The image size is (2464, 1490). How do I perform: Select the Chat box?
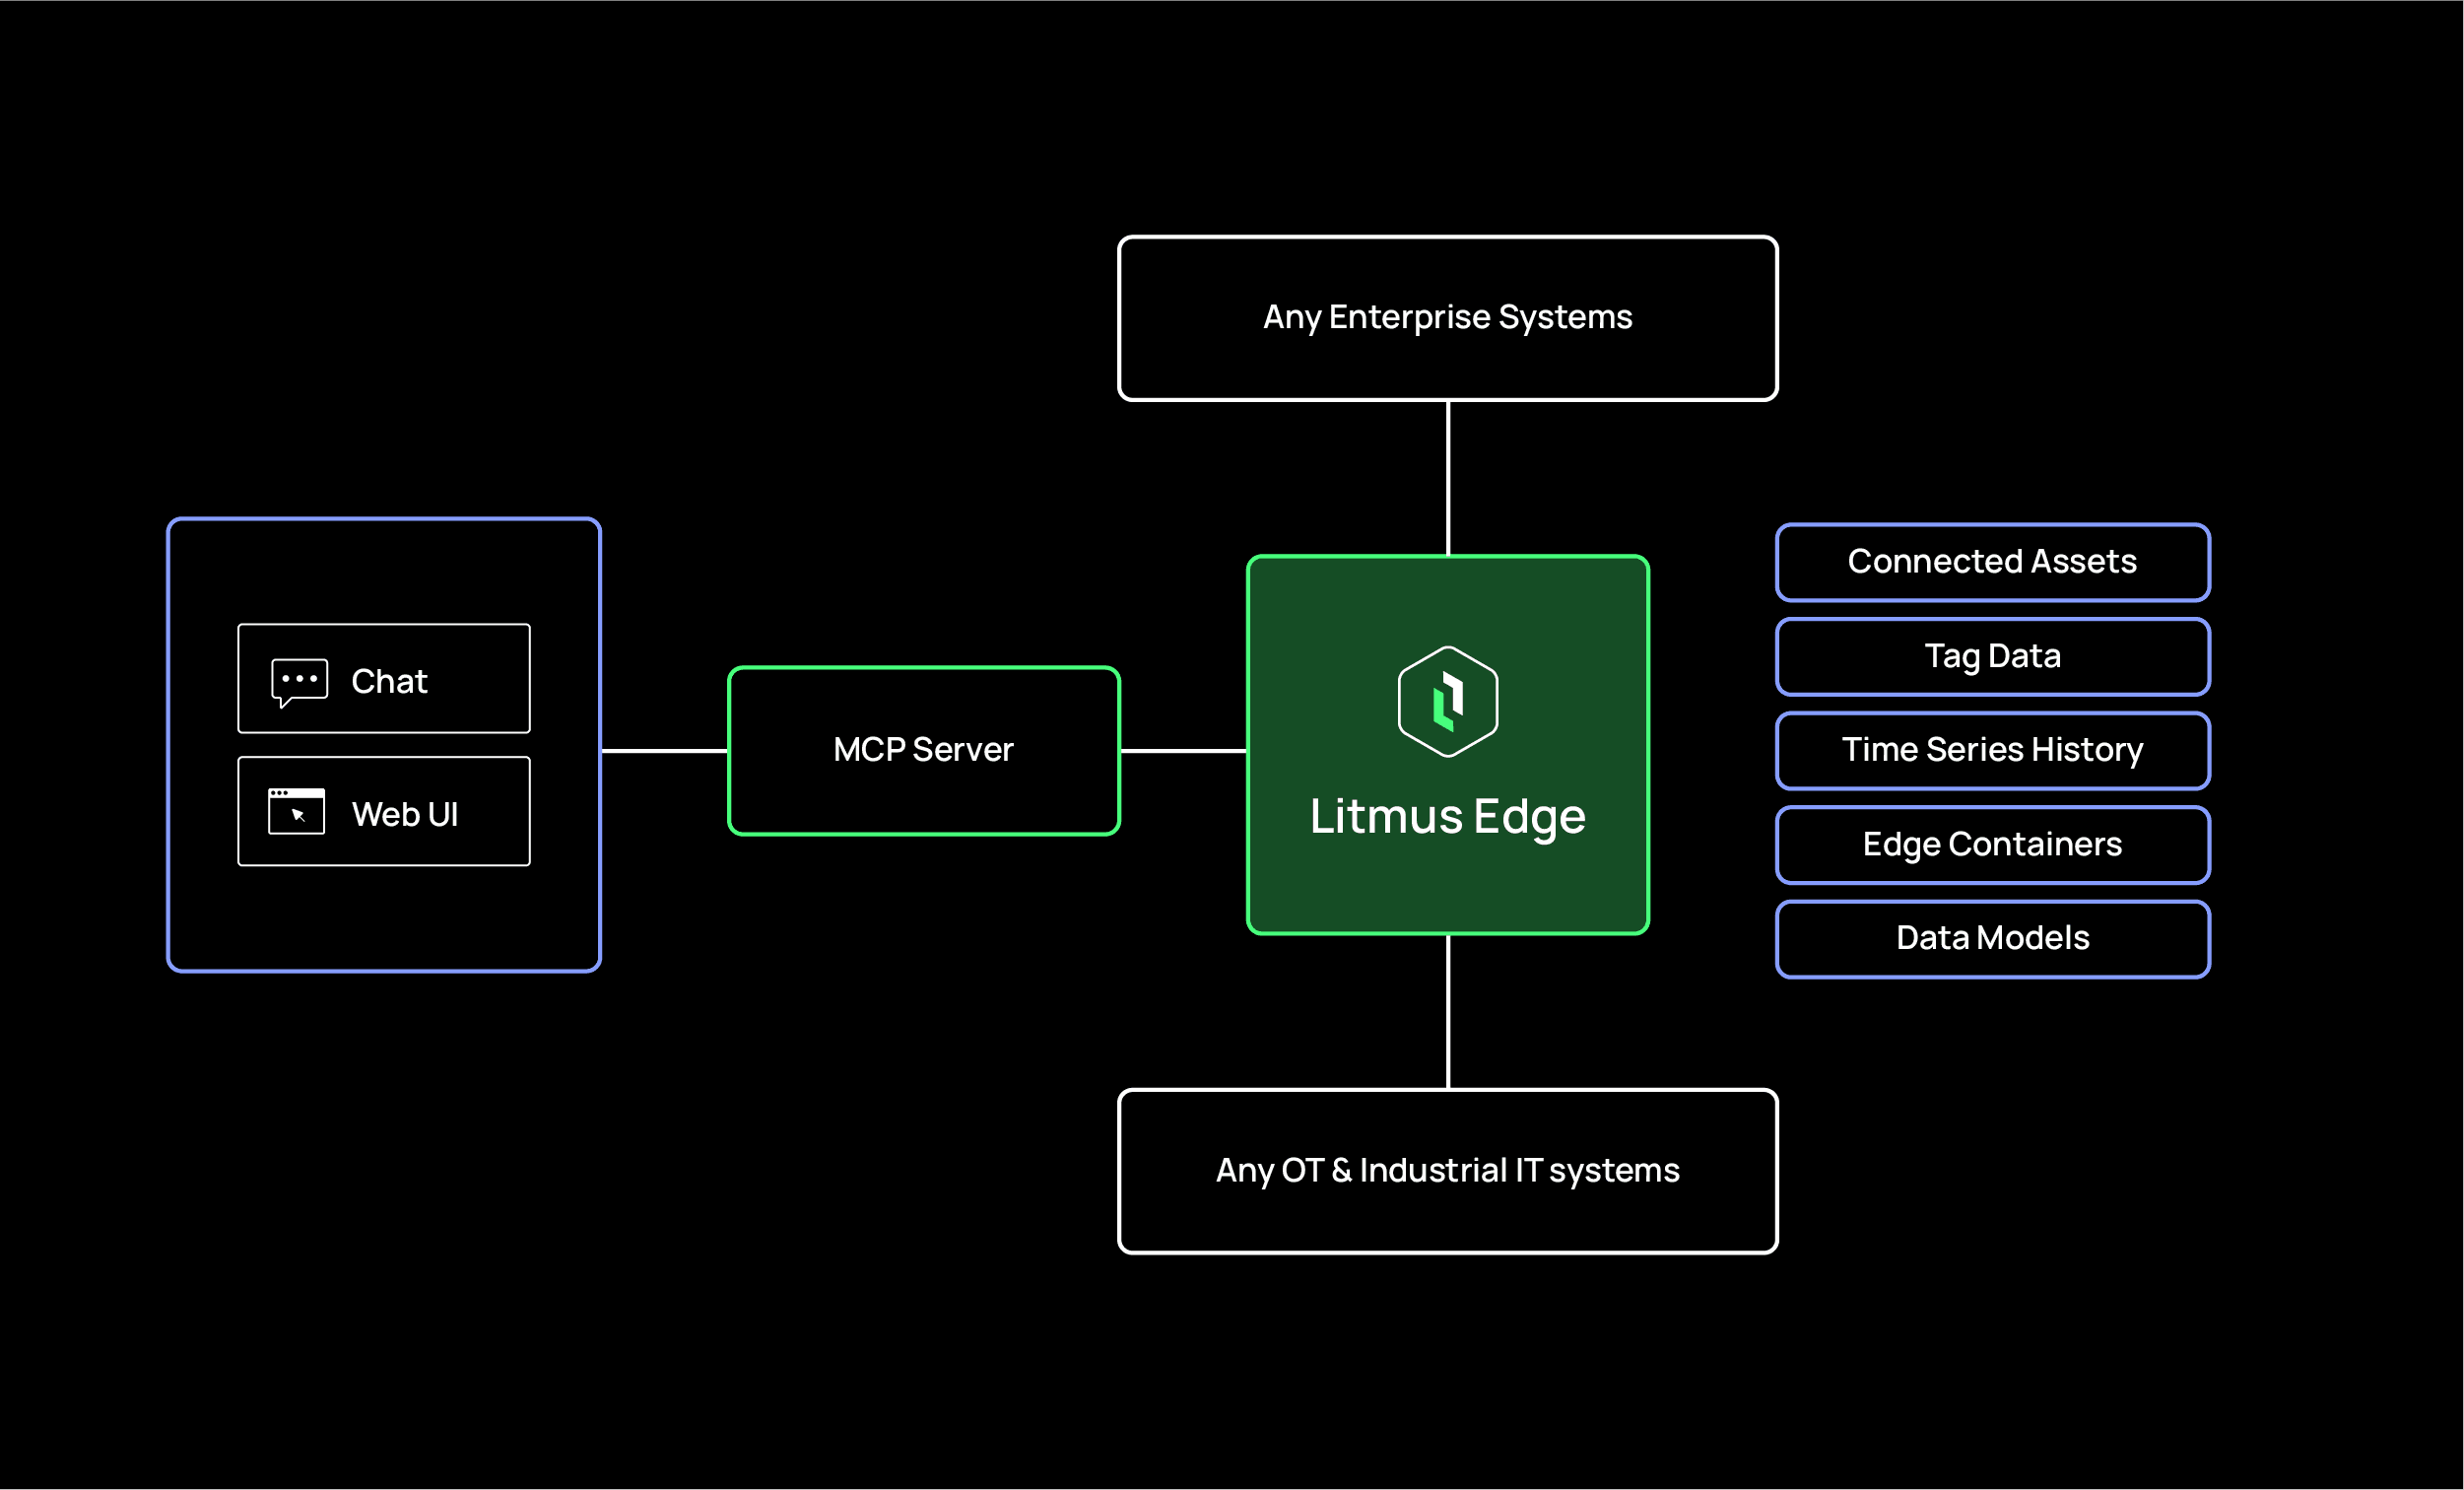pos(384,679)
